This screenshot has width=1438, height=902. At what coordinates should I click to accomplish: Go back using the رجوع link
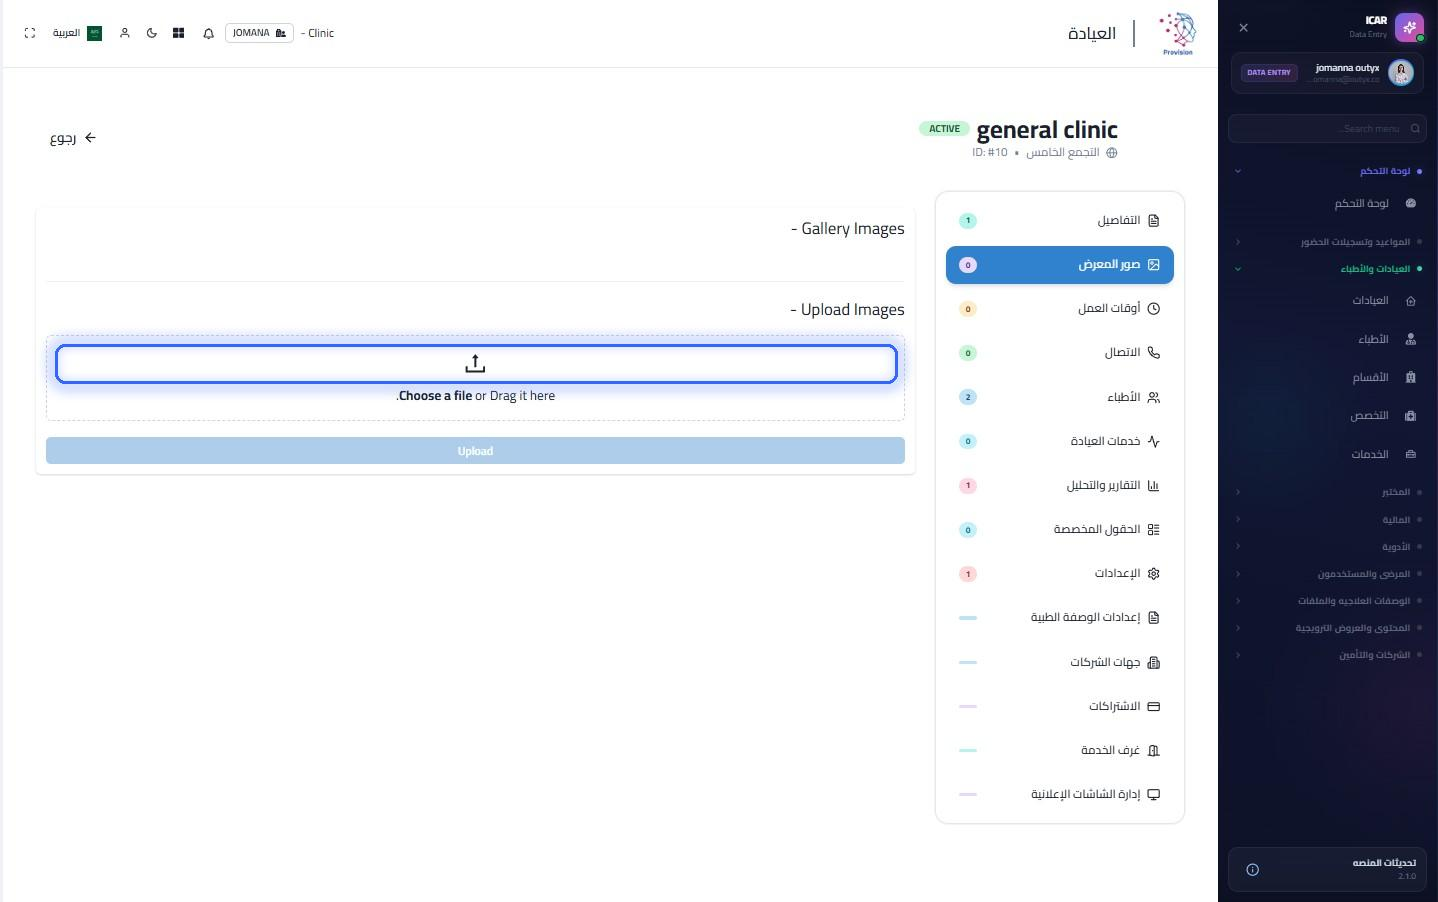[x=73, y=138]
